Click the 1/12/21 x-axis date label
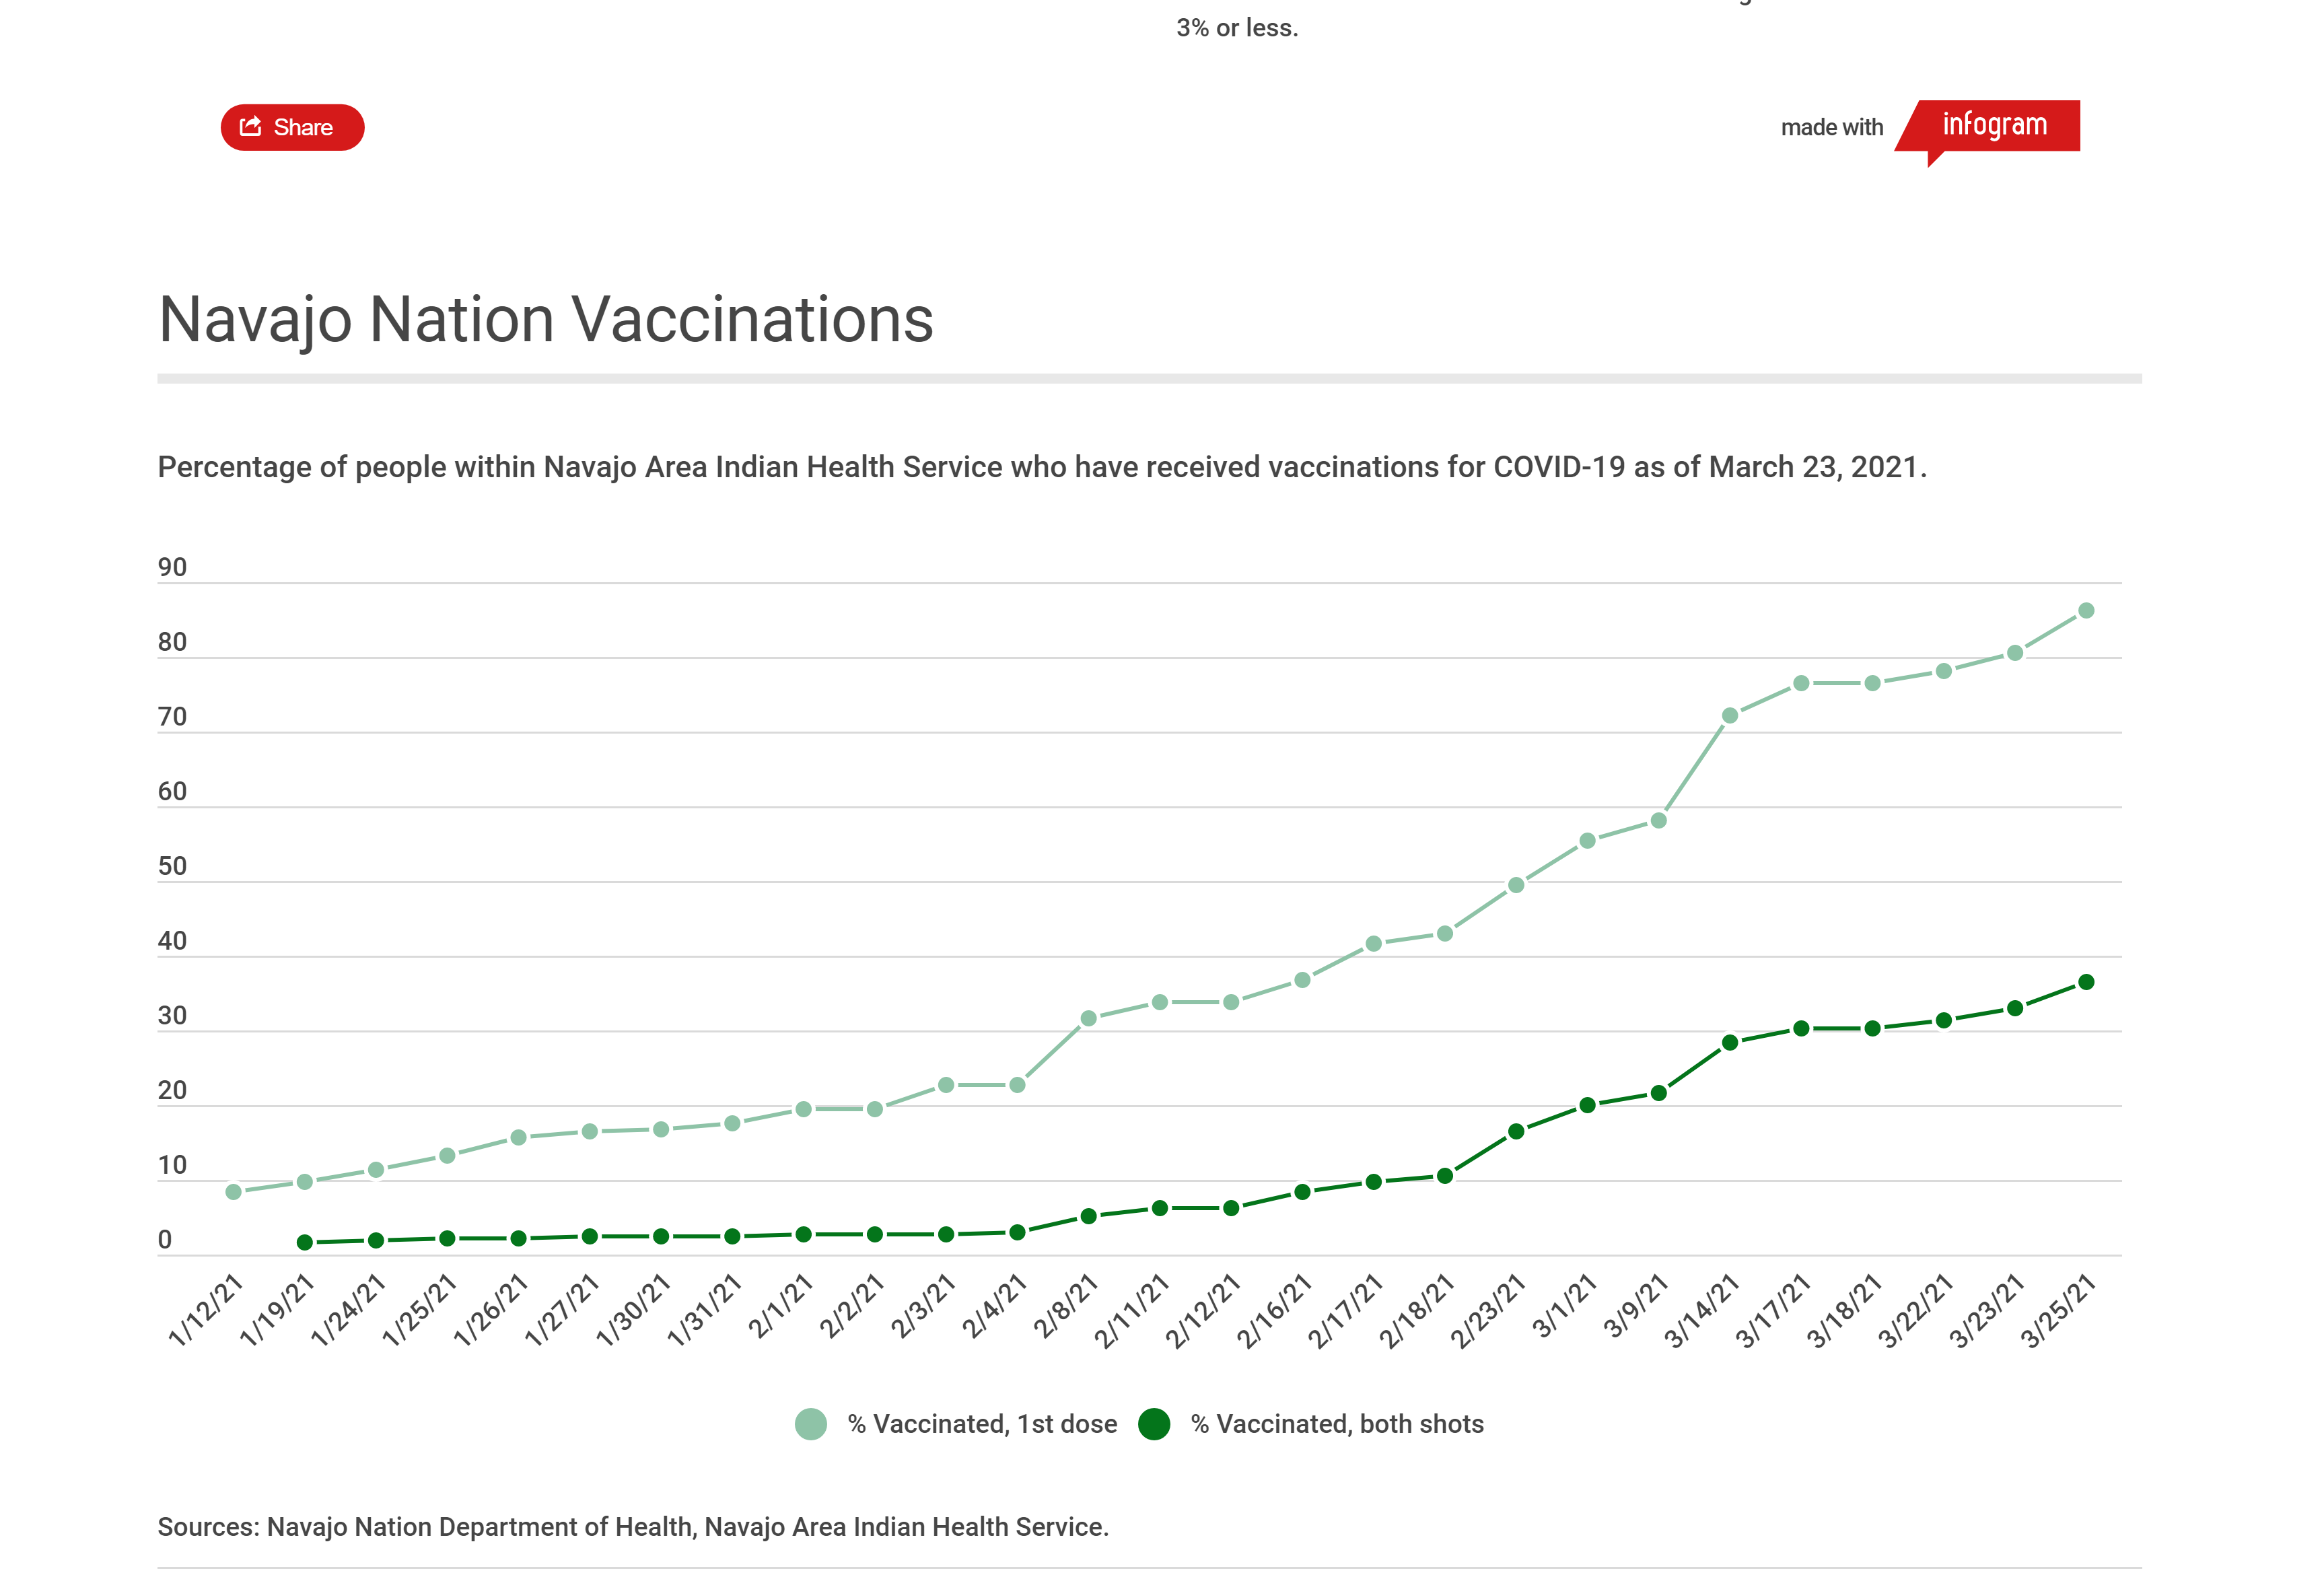 pyautogui.click(x=206, y=1311)
